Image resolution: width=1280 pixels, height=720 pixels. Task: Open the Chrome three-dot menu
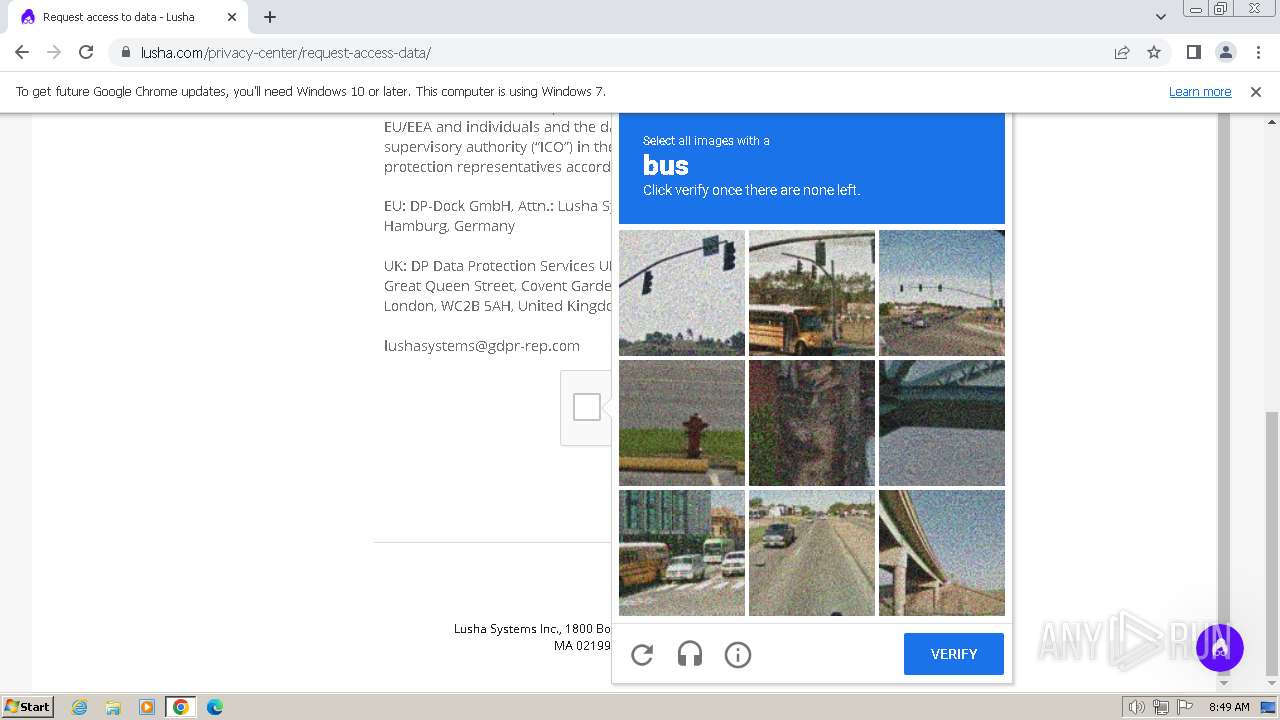pos(1258,52)
